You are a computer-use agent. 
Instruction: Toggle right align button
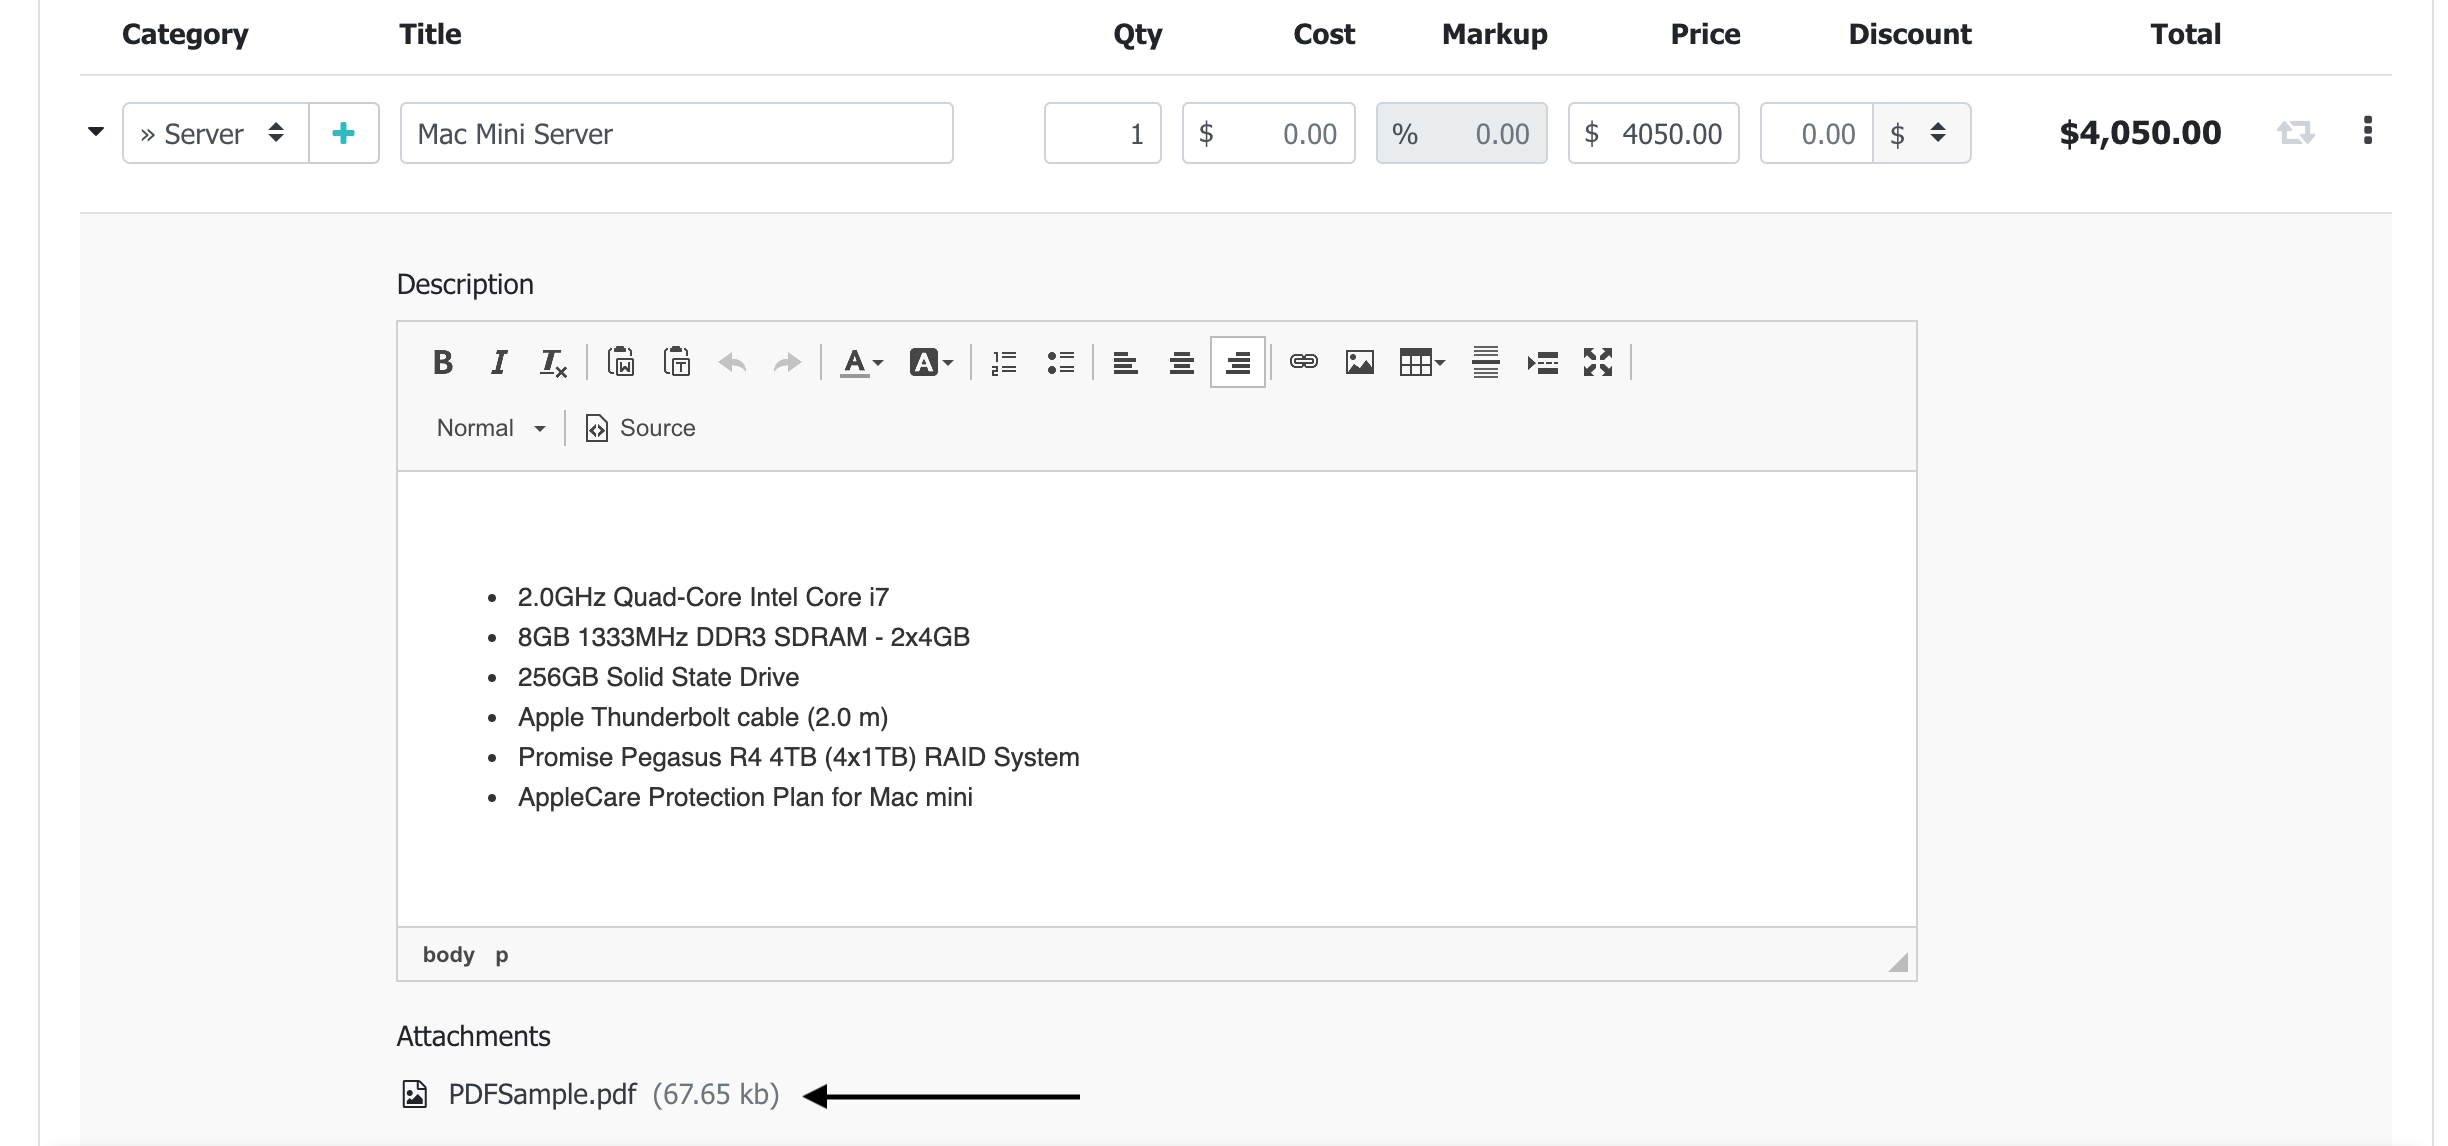(x=1238, y=362)
